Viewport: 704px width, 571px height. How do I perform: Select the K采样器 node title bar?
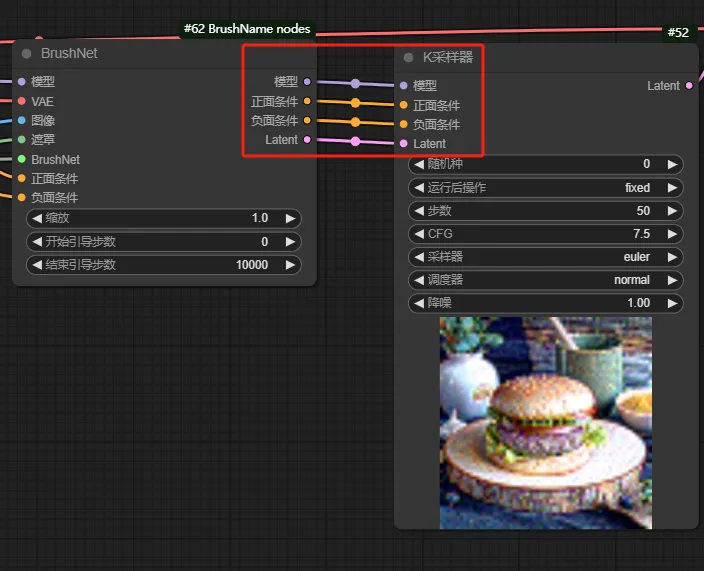[x=546, y=57]
